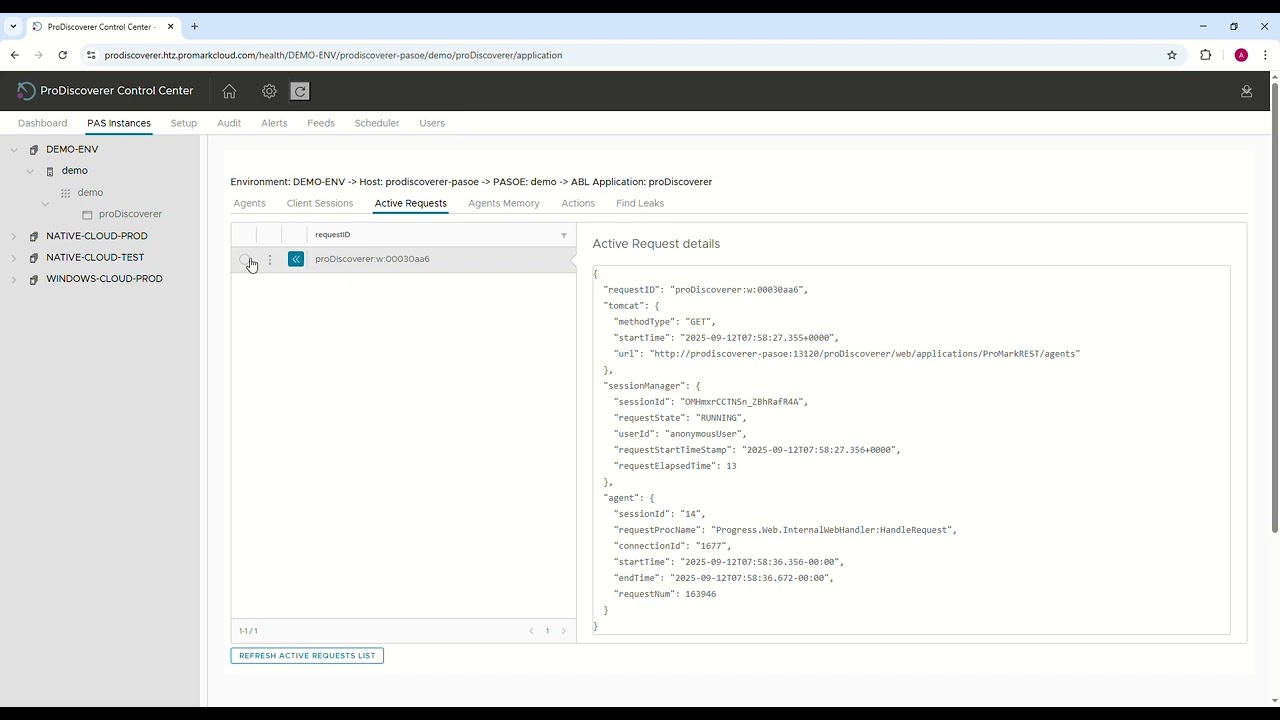The width and height of the screenshot is (1280, 720).
Task: Select proDiscoverer application in tree
Action: (130, 214)
